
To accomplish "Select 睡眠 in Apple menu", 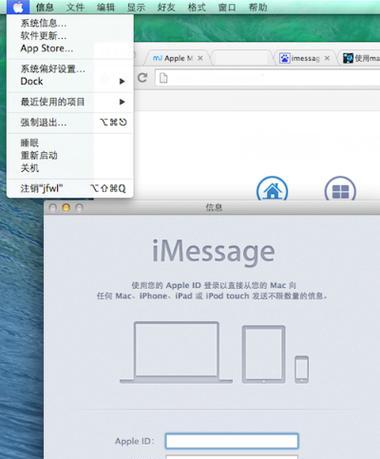I will point(70,143).
